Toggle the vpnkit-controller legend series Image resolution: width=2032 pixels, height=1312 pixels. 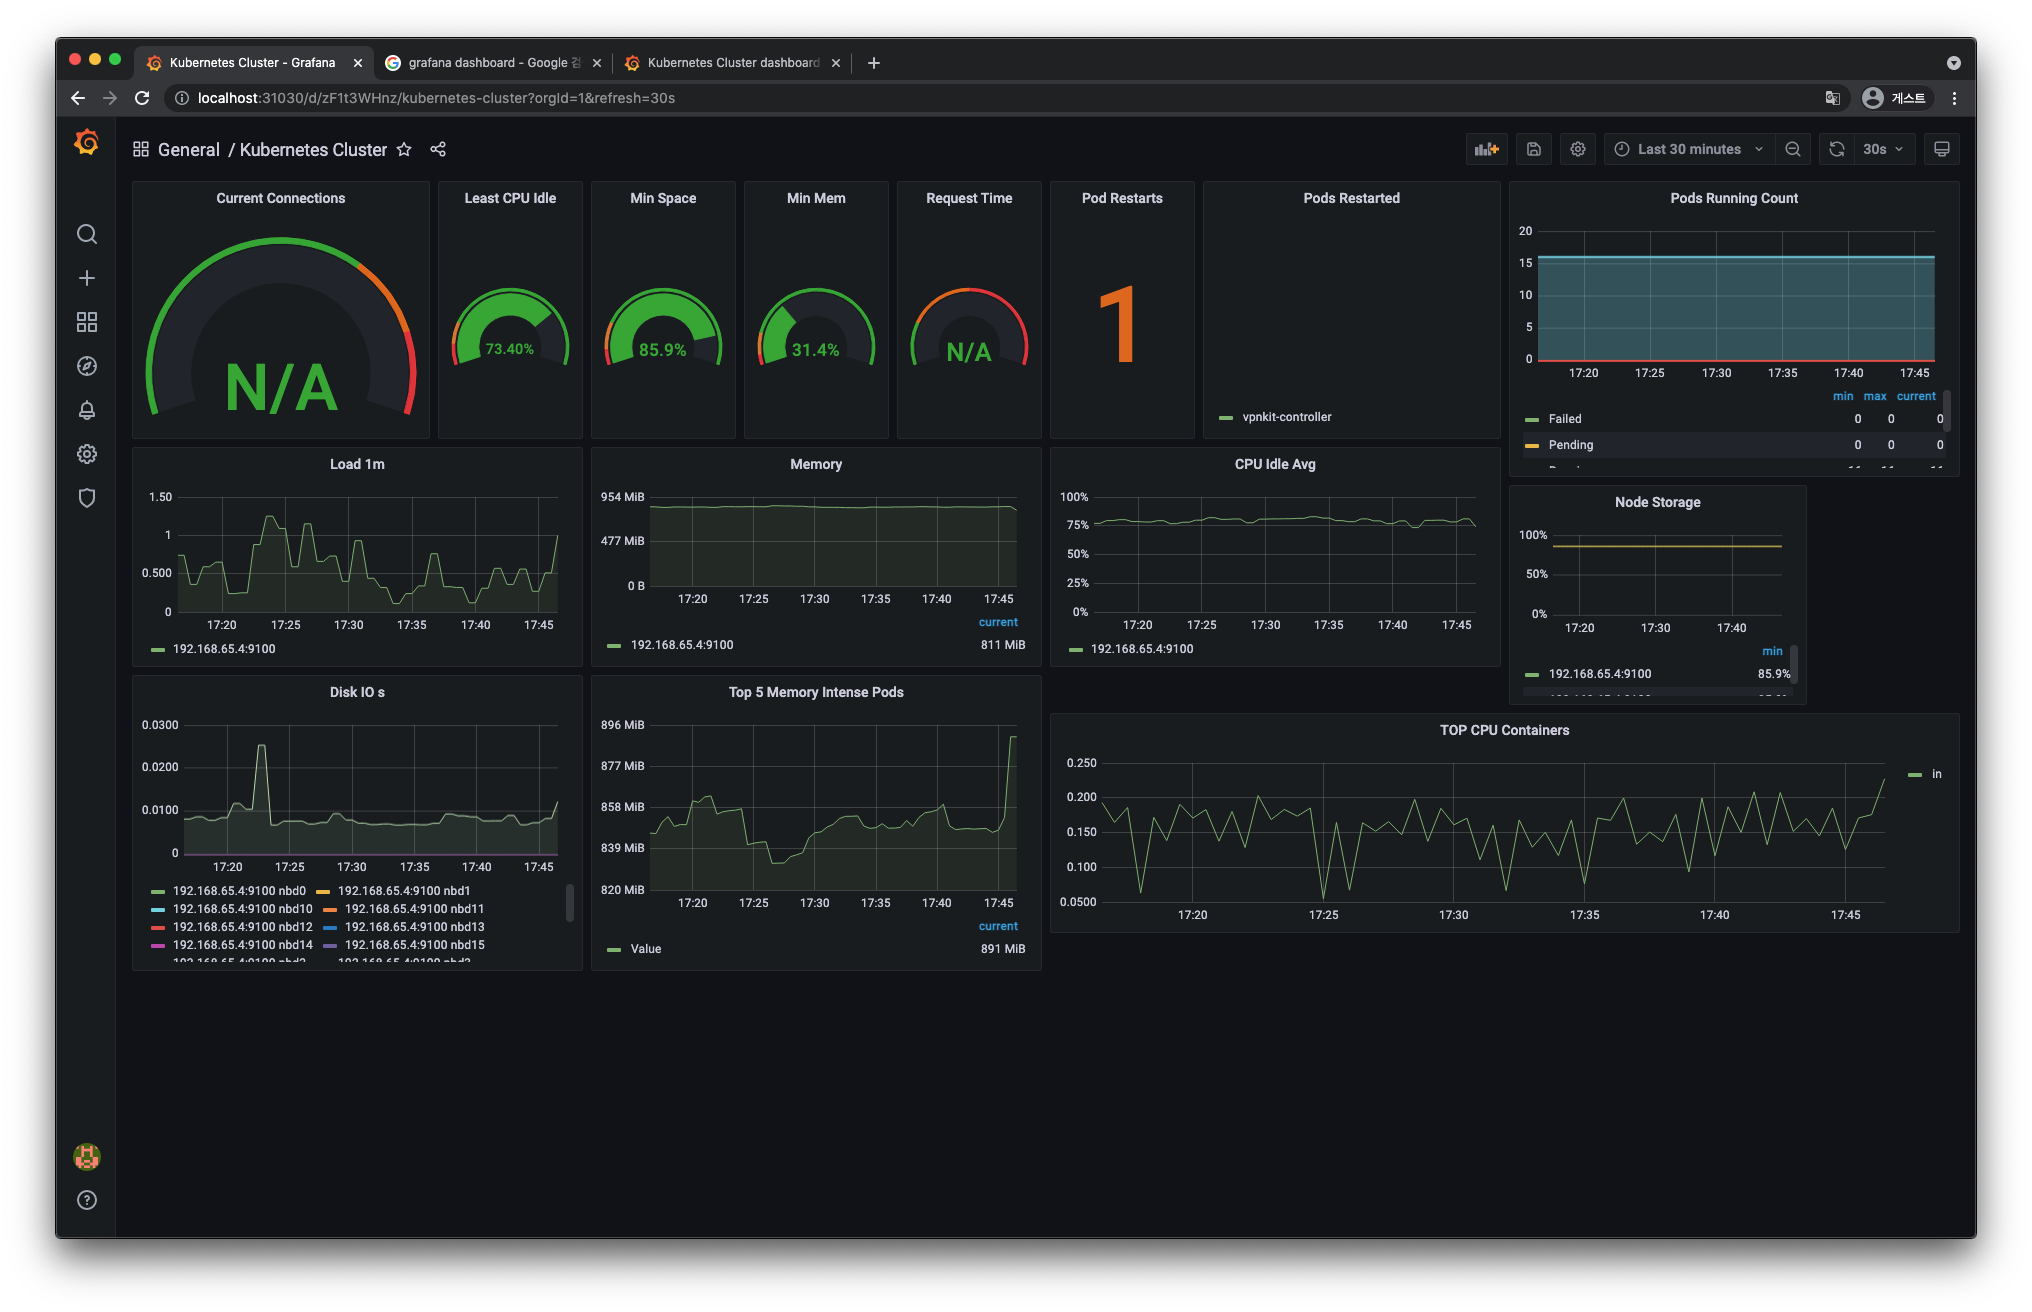(1286, 417)
